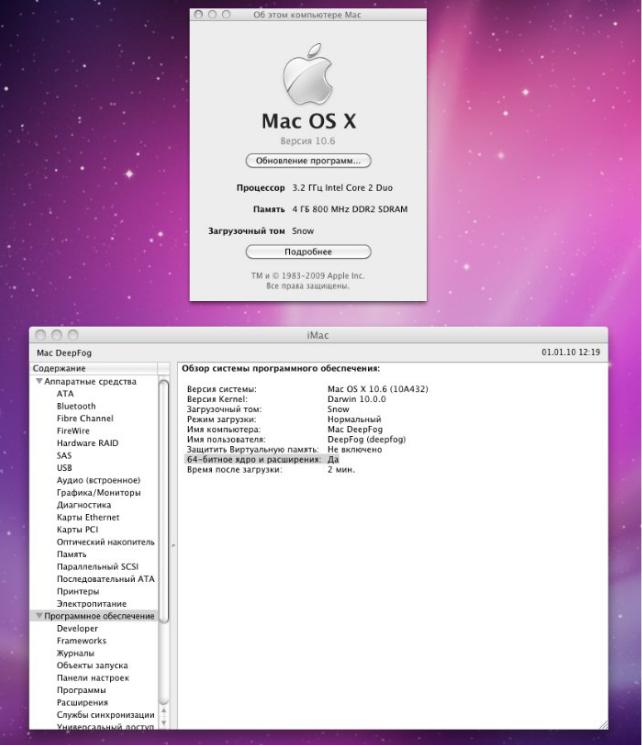642x745 pixels.
Task: Click Версия системы value Mac OS X 10.6 (10A432)
Action: [x=378, y=389]
